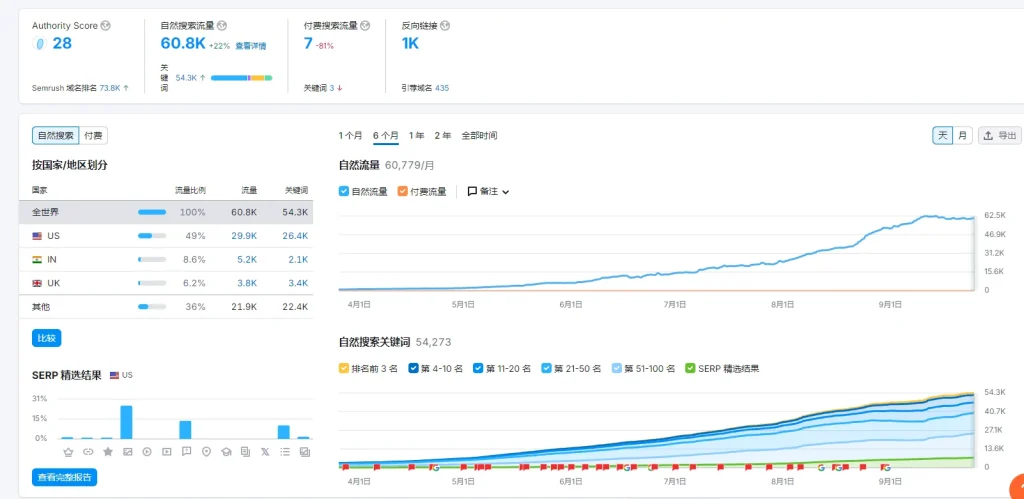This screenshot has height=499, width=1024.
Task: Click the image SERP feature icon
Action: (x=127, y=451)
